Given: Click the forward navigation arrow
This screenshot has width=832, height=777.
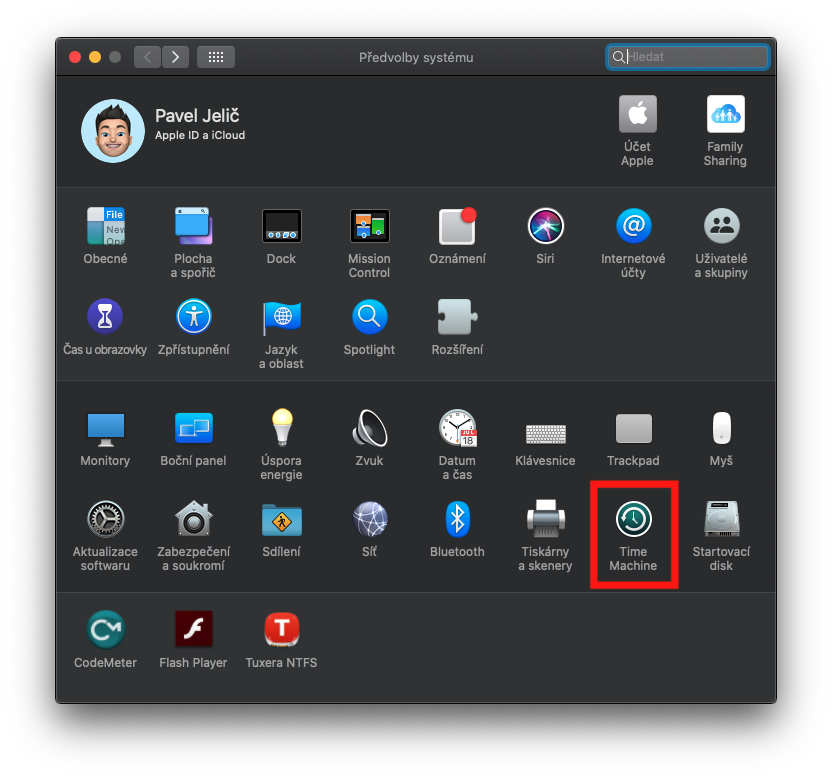Looking at the screenshot, I should (175, 57).
